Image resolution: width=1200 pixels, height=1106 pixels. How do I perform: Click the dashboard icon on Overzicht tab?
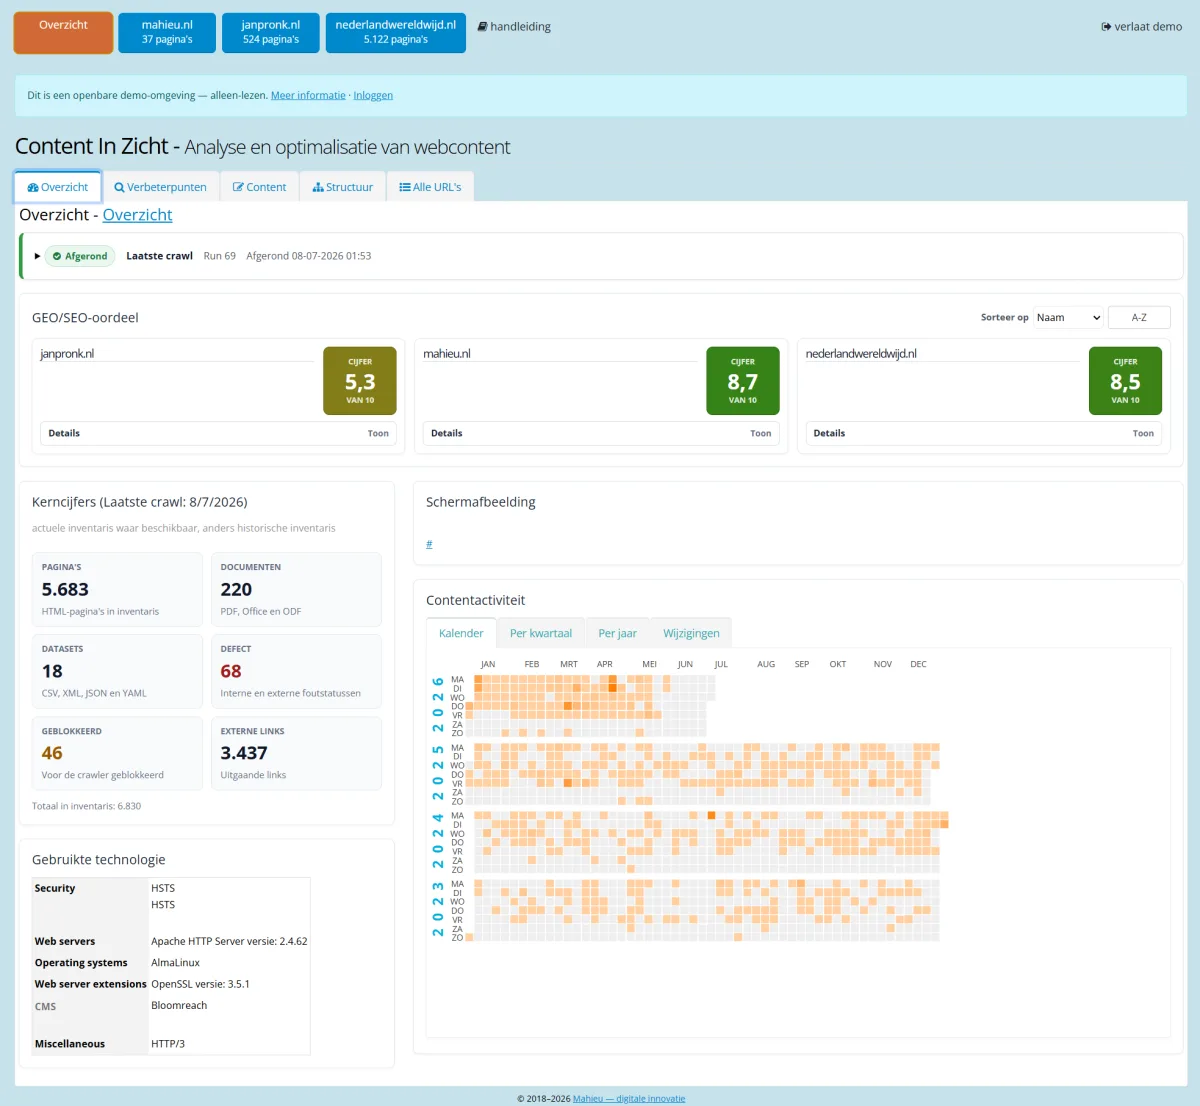tap(33, 188)
